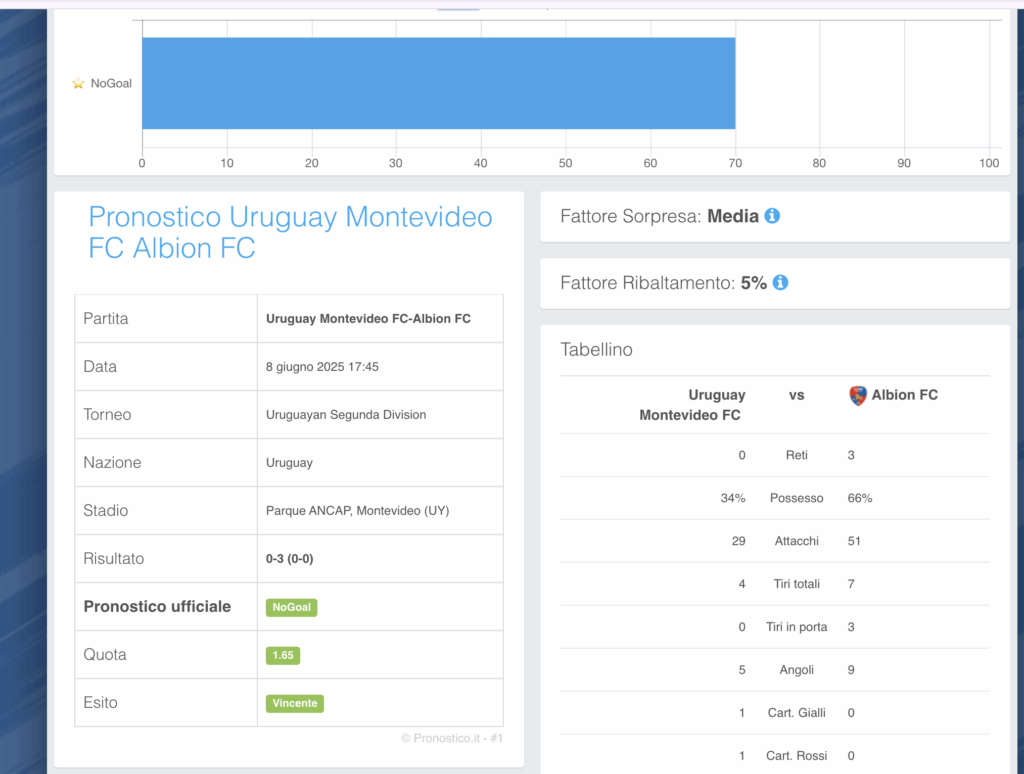Viewport: 1024px width, 774px height.
Task: Click the Fattore Sorpresa Media text
Action: 660,216
